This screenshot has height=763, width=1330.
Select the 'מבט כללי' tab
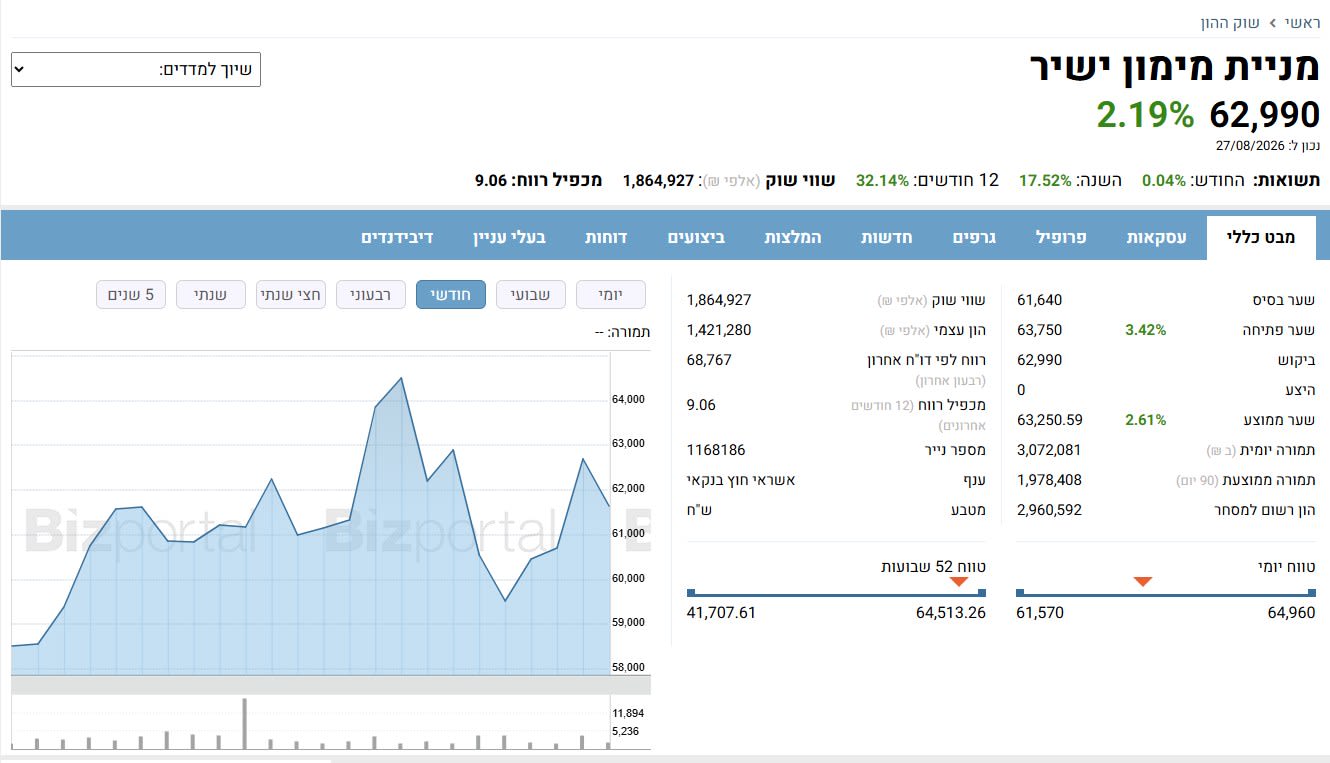[1260, 237]
